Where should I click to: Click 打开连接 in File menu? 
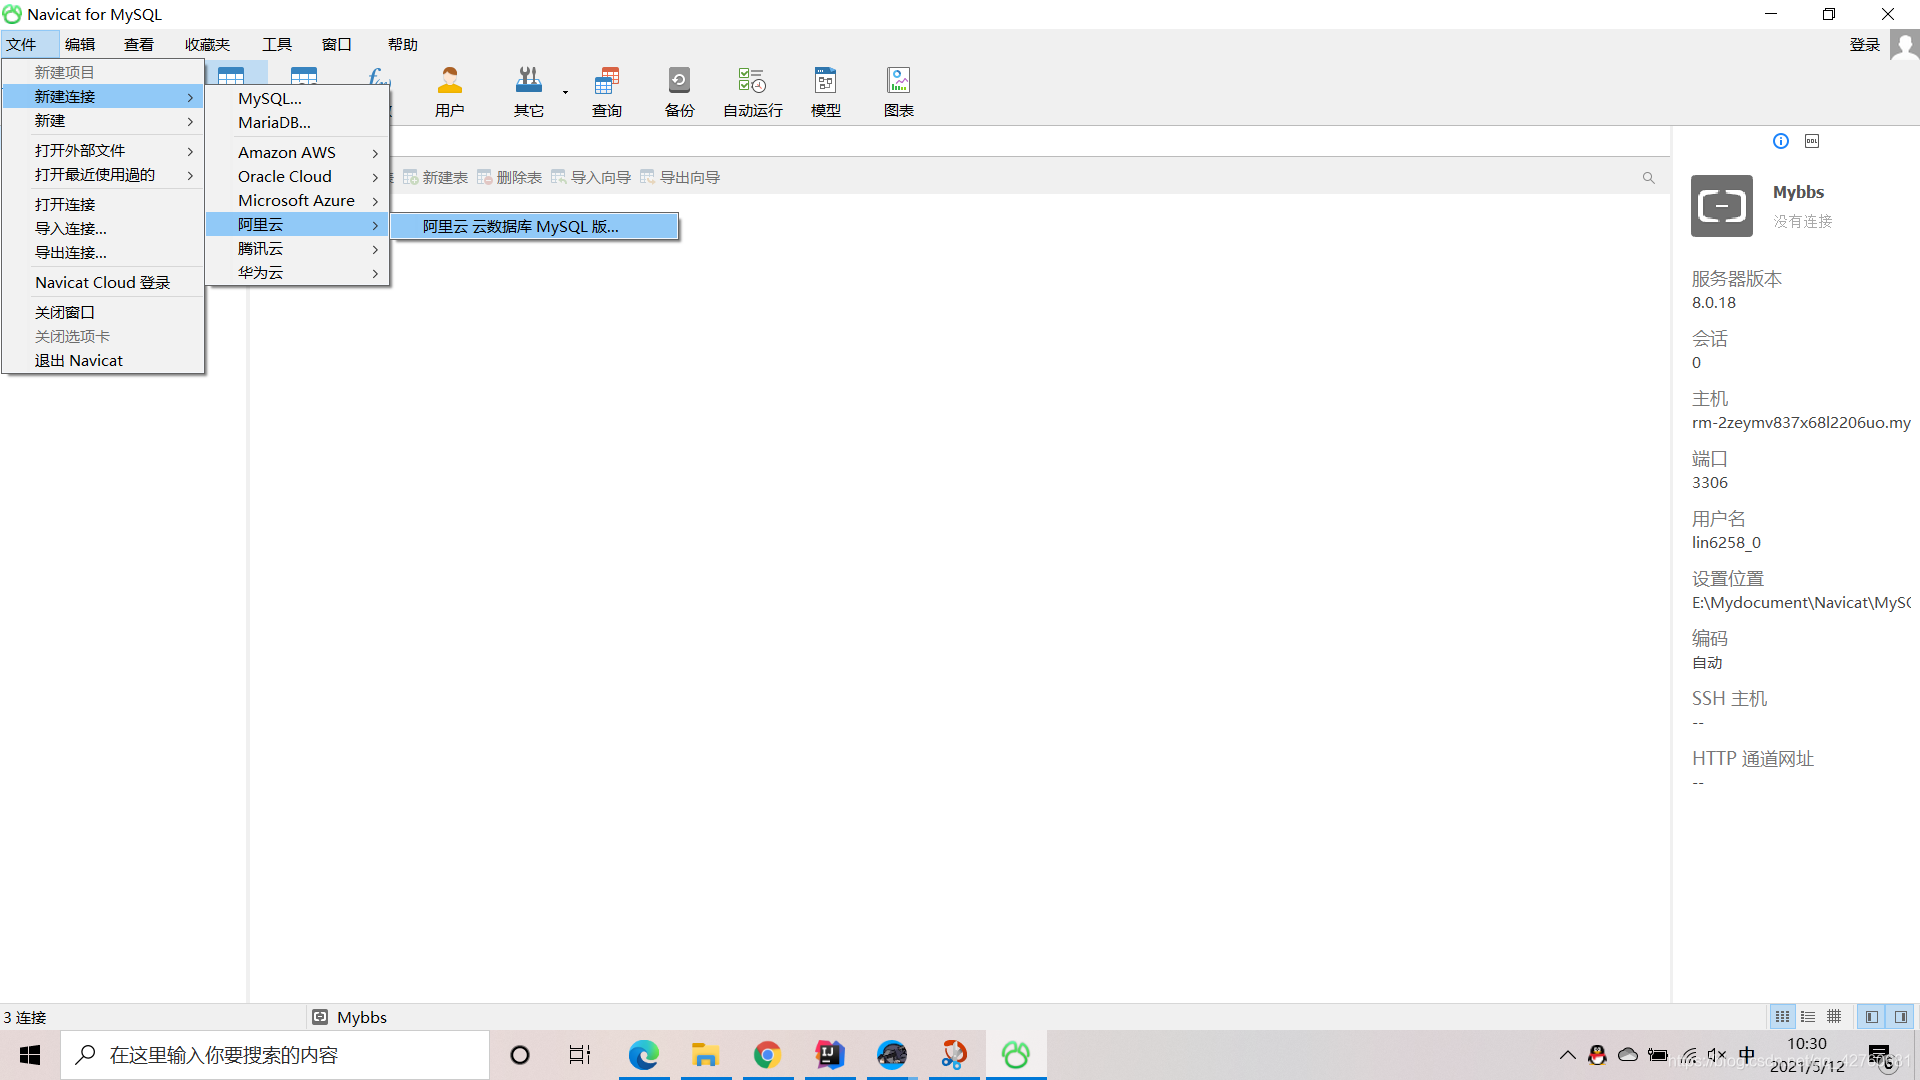[103, 205]
